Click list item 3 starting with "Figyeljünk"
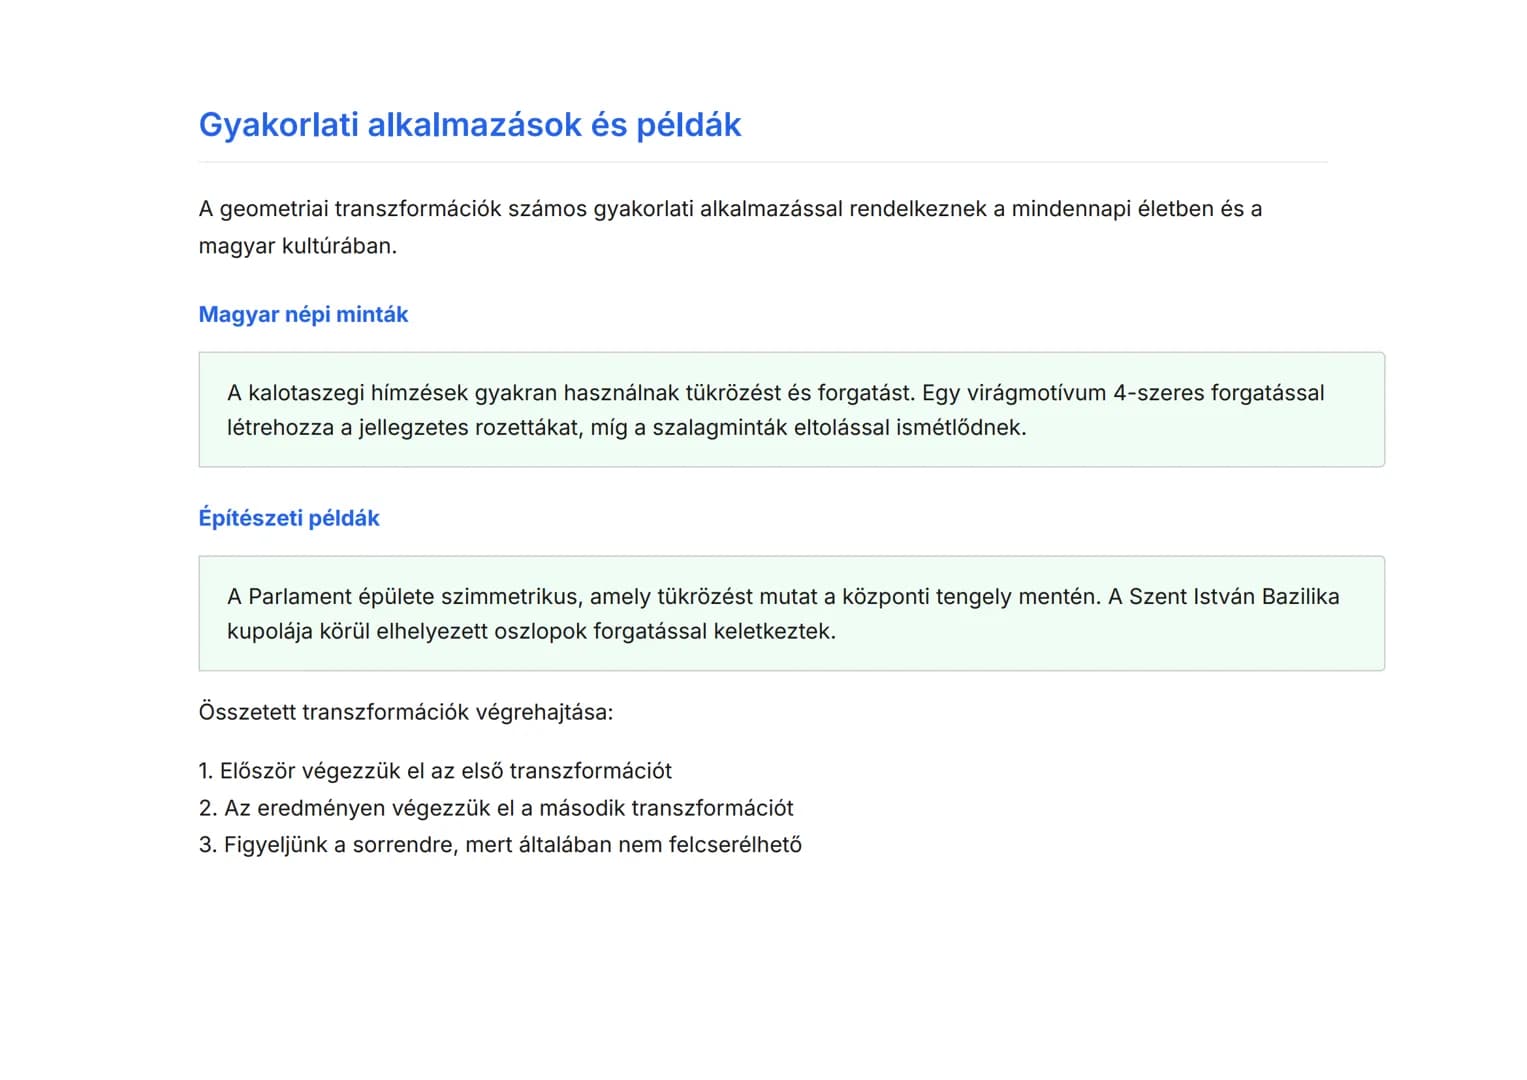 pyautogui.click(x=500, y=845)
